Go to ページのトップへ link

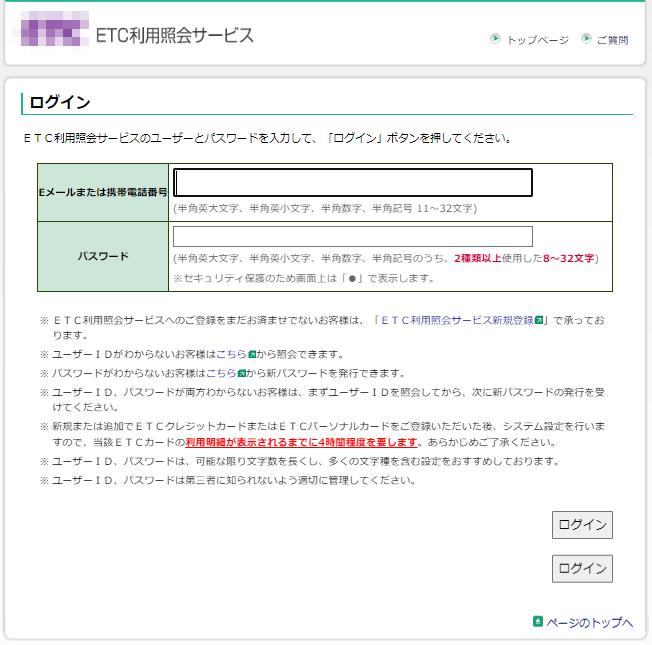click(x=590, y=623)
